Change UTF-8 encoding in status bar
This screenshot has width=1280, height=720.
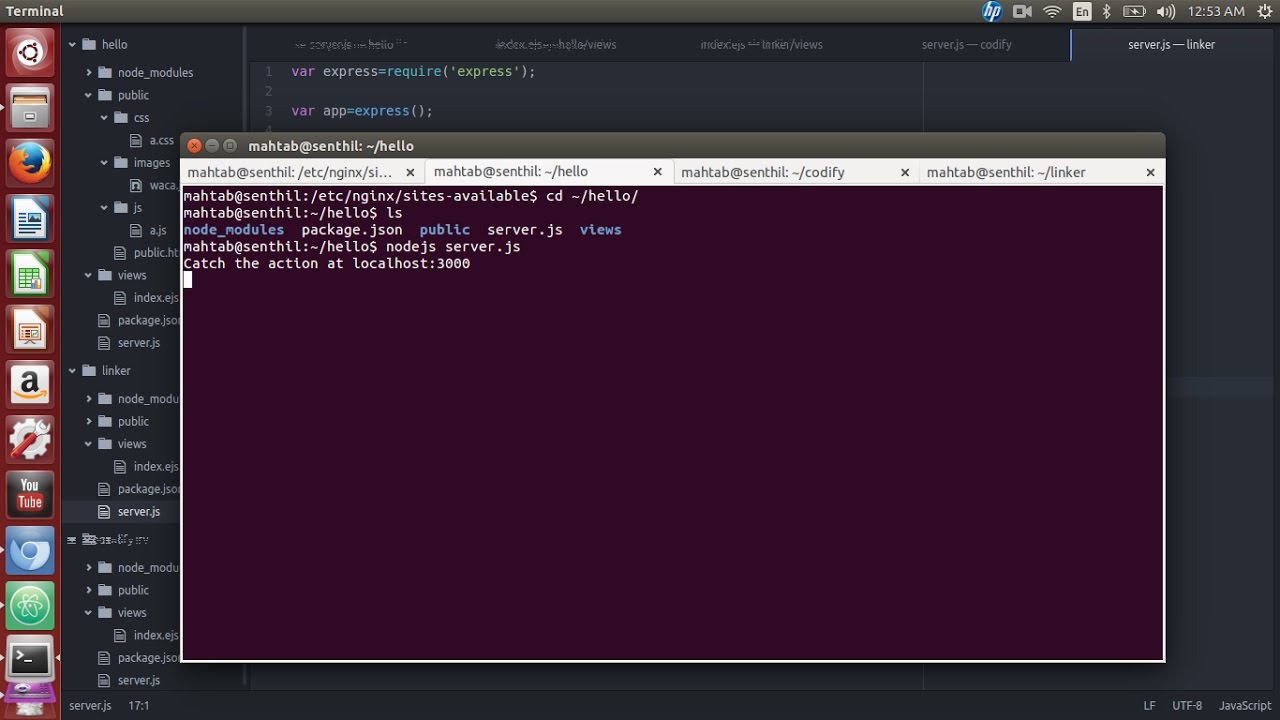[x=1187, y=706]
